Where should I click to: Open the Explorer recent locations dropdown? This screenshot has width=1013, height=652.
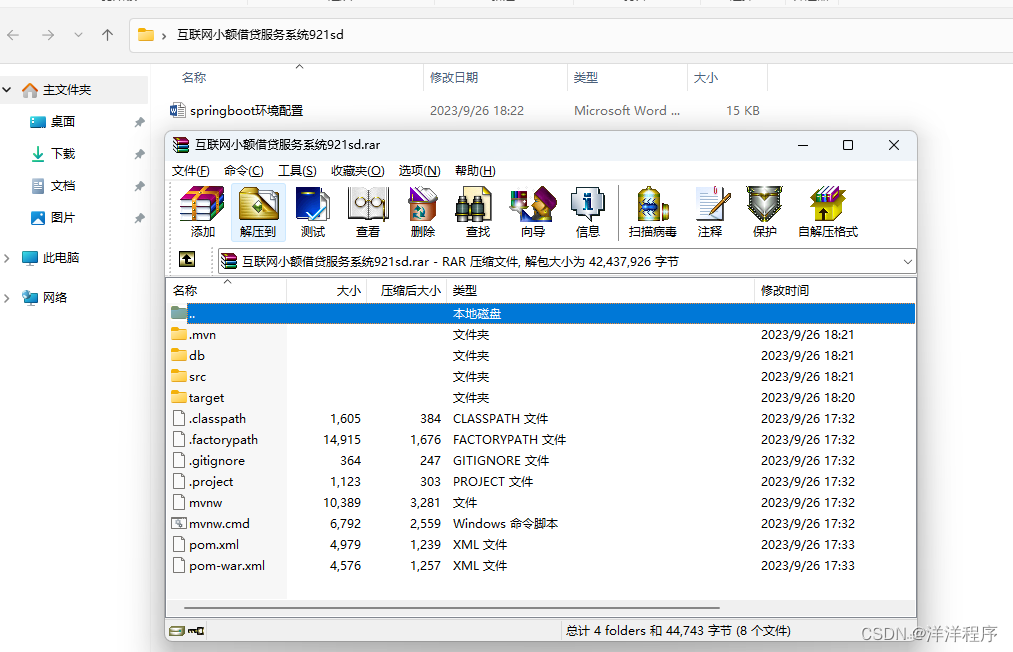coord(78,35)
